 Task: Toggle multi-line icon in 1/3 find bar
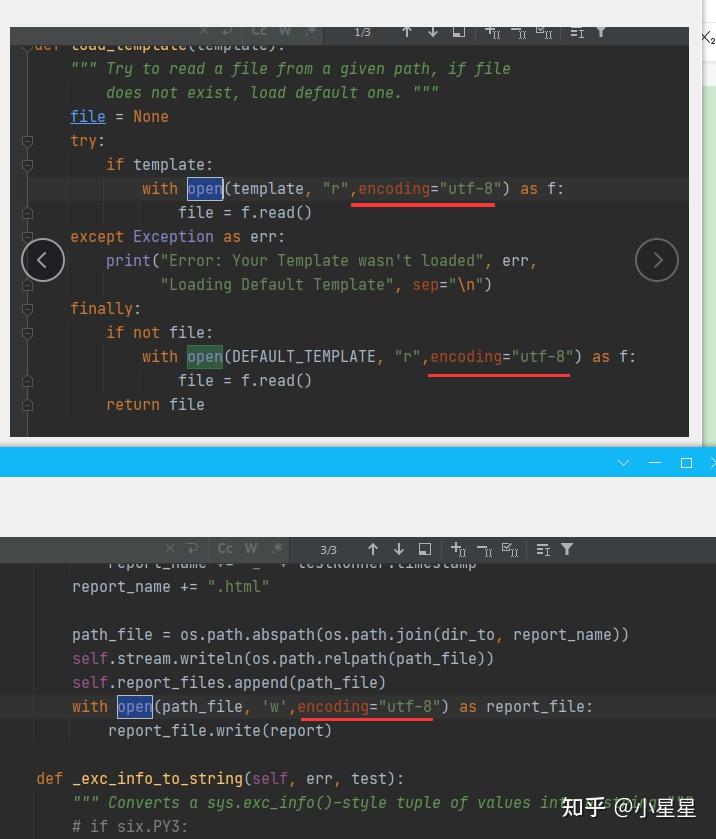577,33
